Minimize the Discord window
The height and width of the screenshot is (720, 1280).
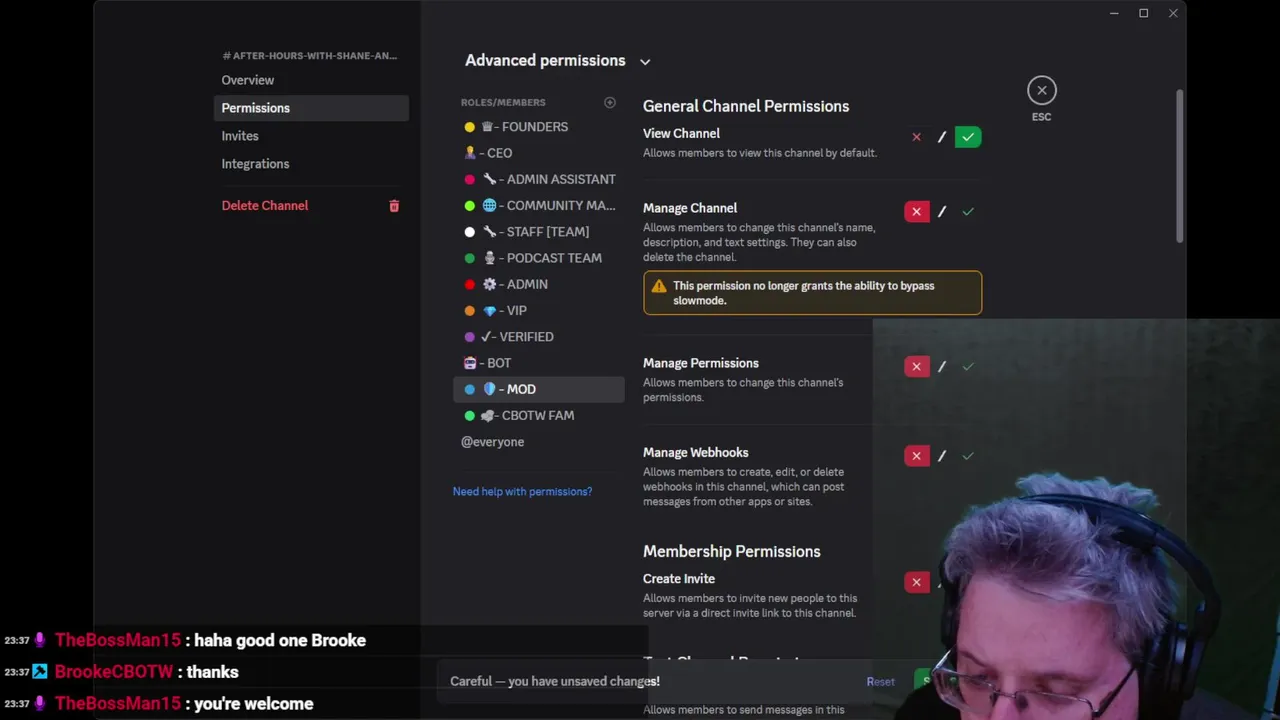coord(1114,13)
